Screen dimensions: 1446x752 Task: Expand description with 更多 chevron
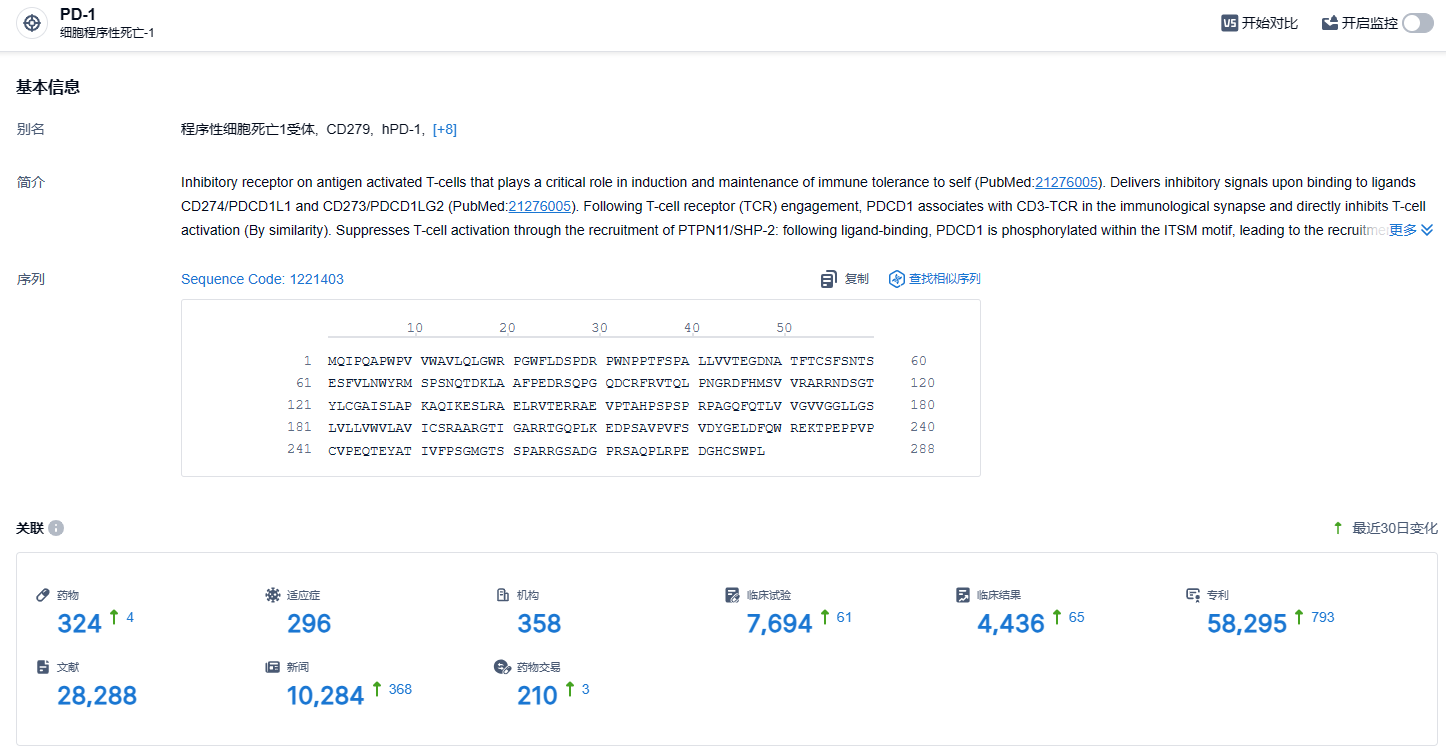pos(1427,230)
